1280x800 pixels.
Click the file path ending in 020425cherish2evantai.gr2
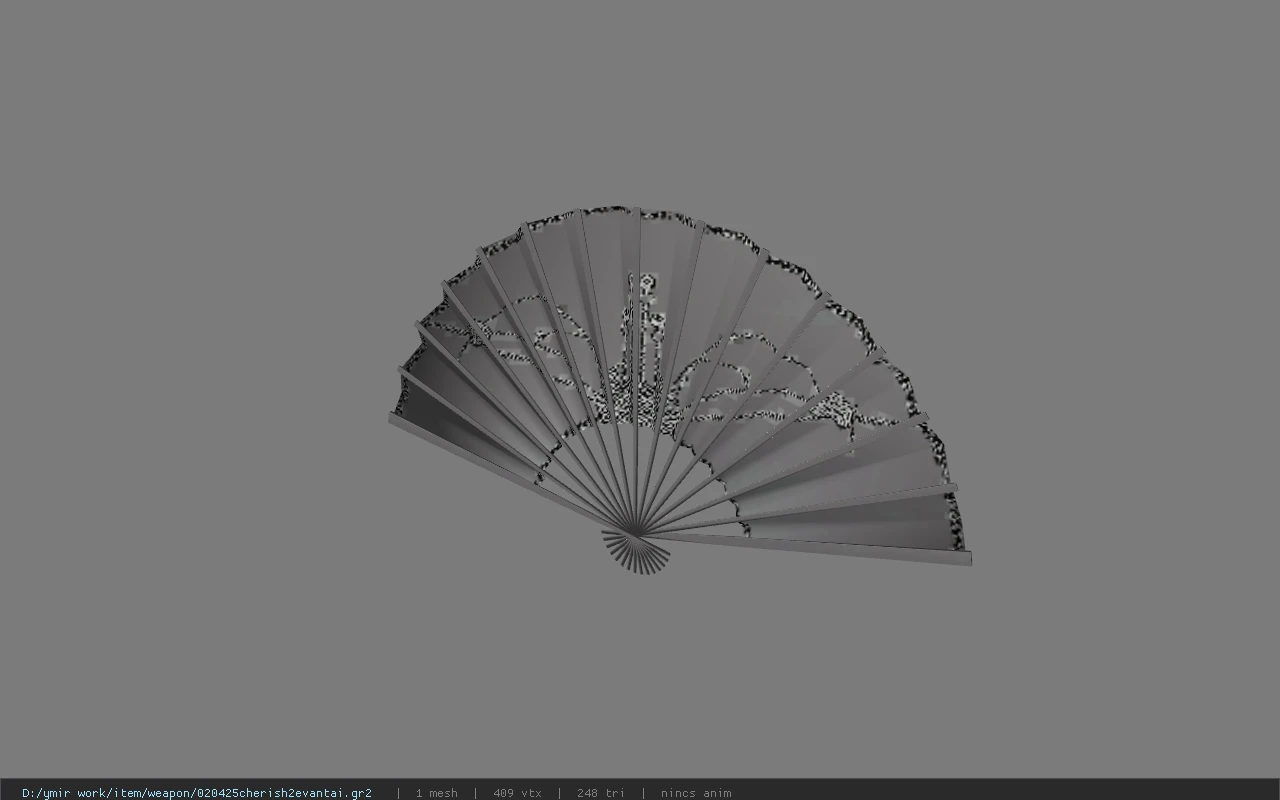coord(197,793)
